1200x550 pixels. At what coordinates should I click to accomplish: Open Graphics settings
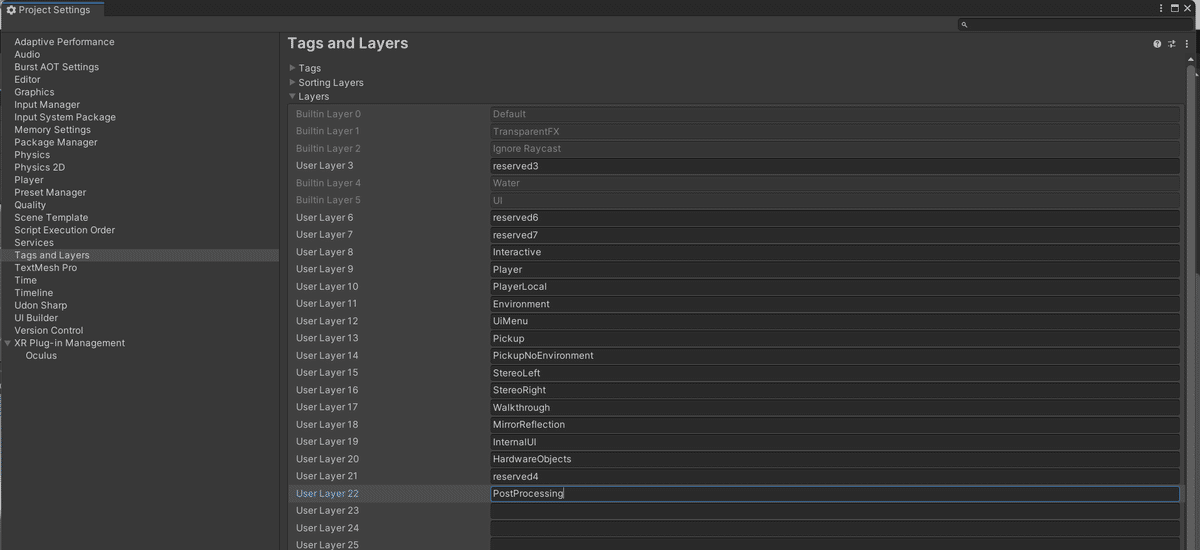(34, 92)
